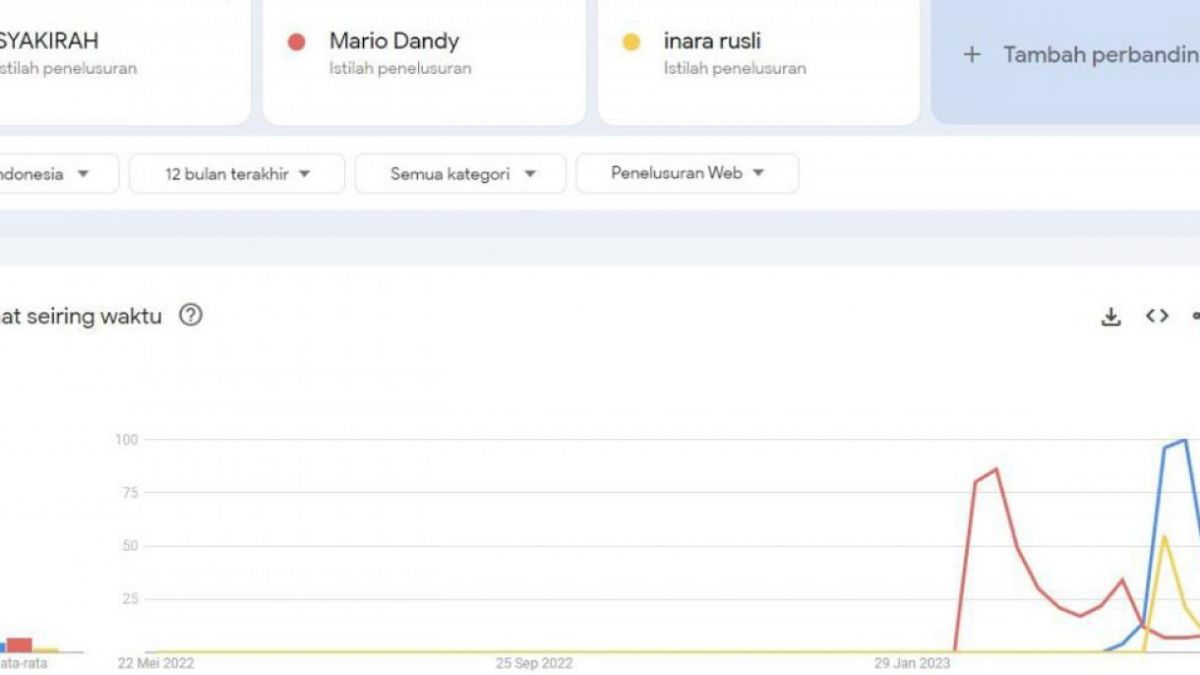Click 'Tambah perbandingan' to add a term
The width and height of the screenshot is (1200, 675).
(1090, 55)
